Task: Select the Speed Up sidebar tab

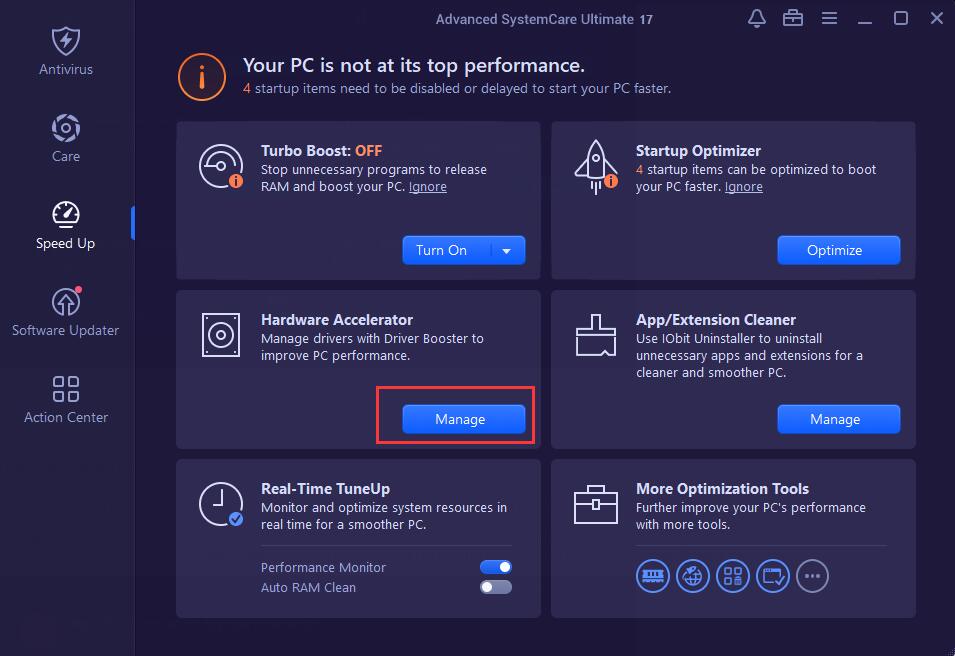Action: pos(66,225)
